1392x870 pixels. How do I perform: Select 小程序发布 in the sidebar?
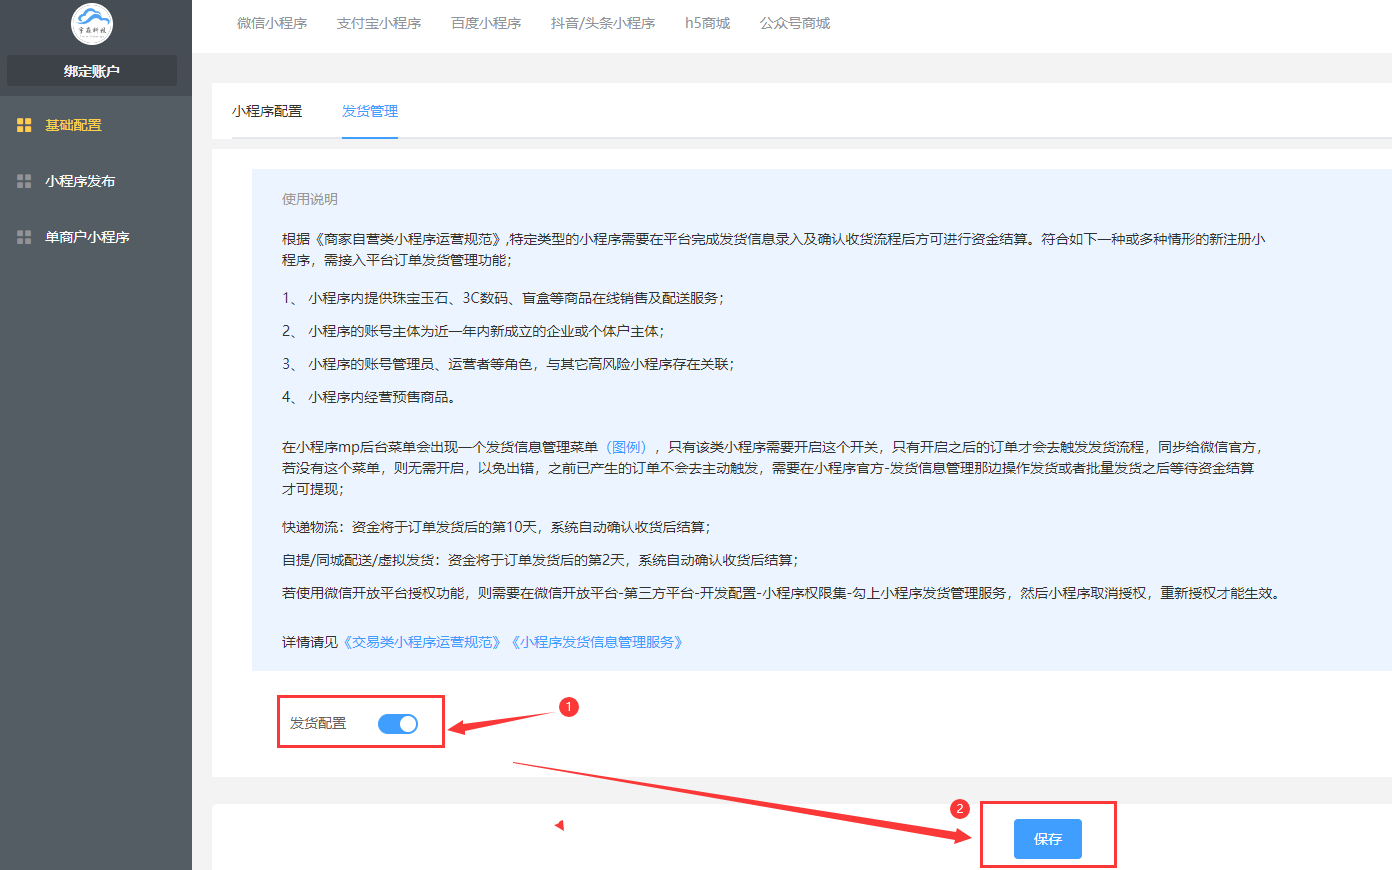(x=80, y=181)
